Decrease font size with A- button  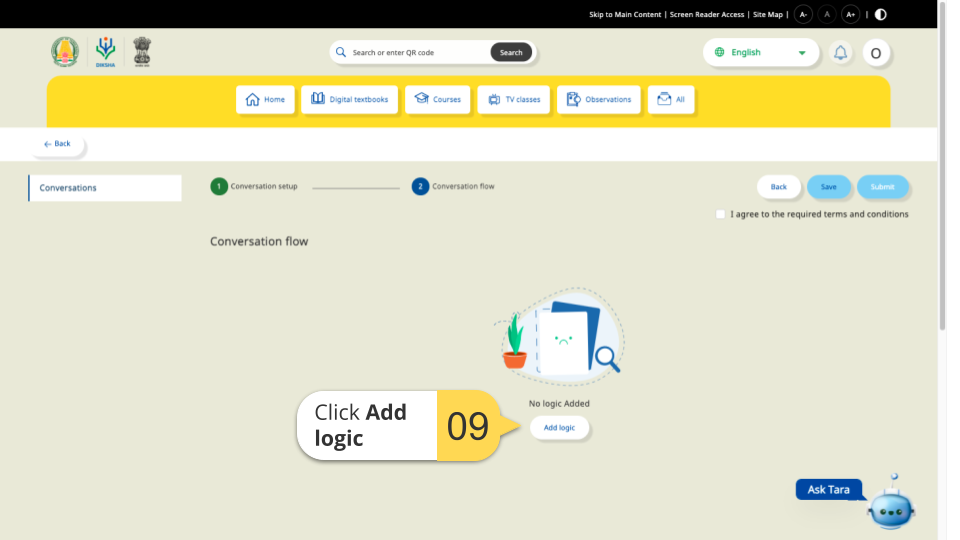(803, 14)
